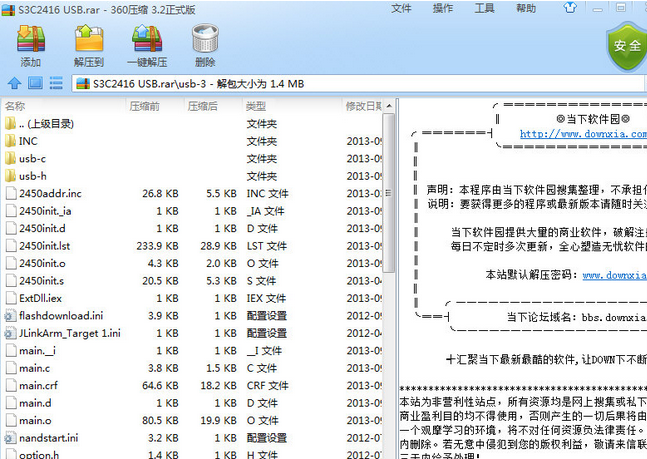
Task: Click the 80.5 KB size cell
Action: point(160,421)
